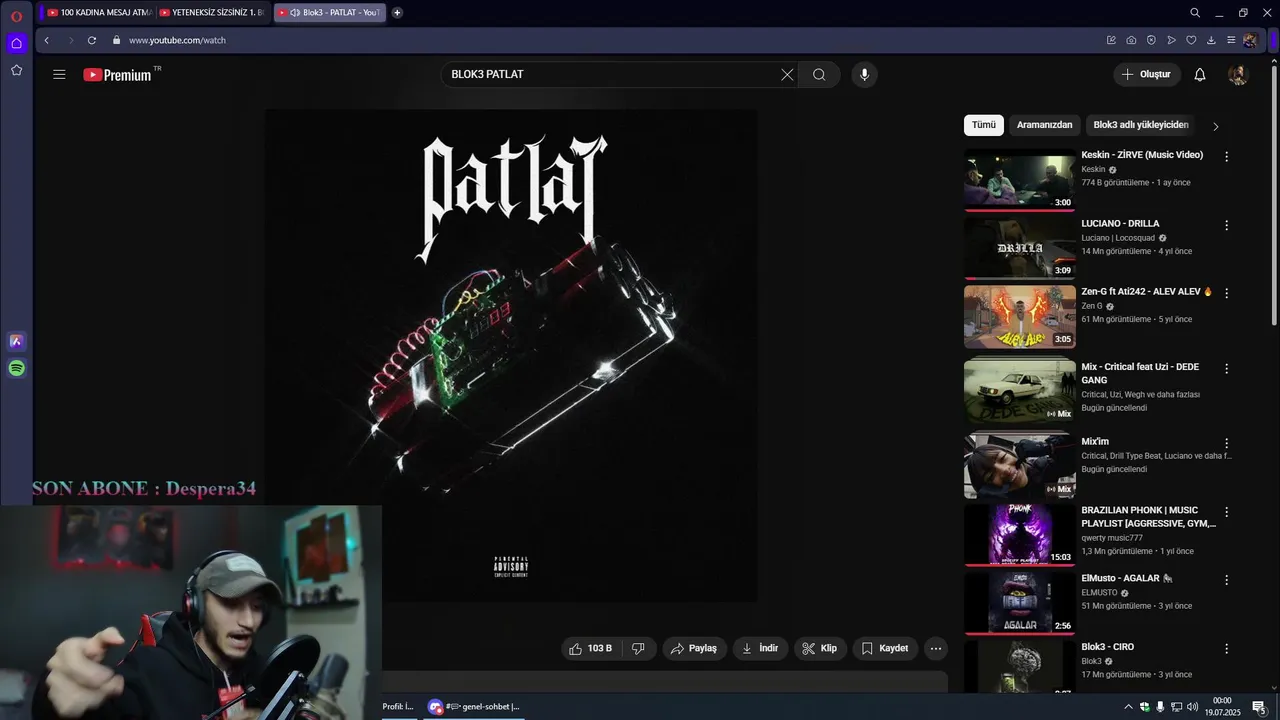Open options menu for Blok3 - CIRO
This screenshot has height=720, width=1280.
pos(1226,649)
